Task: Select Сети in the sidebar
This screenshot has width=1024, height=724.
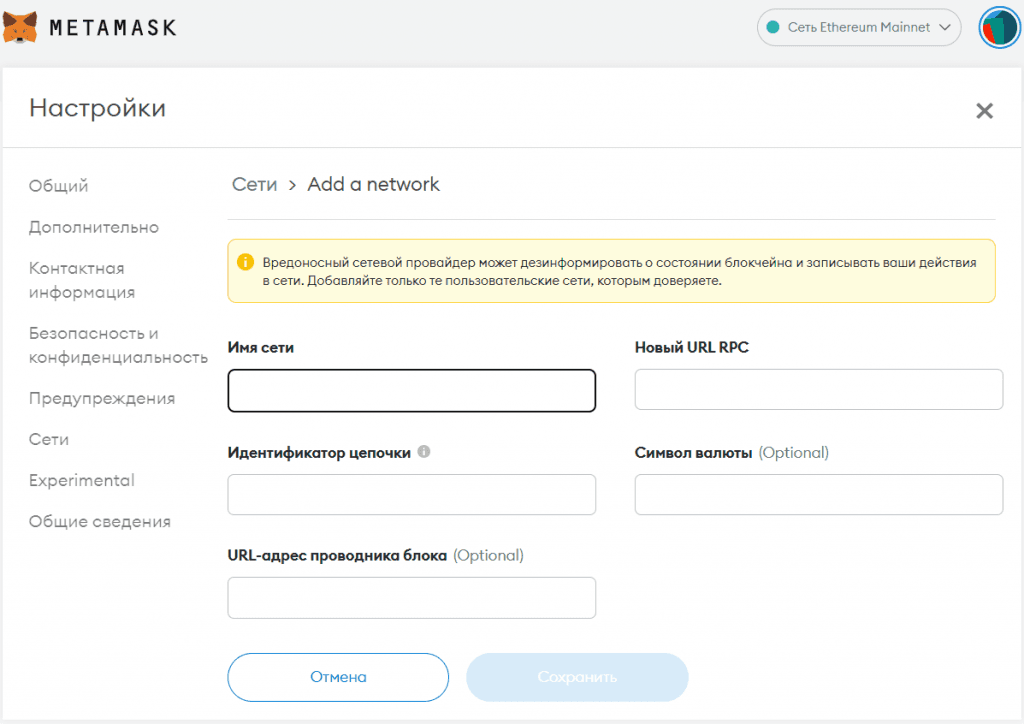Action: point(48,439)
